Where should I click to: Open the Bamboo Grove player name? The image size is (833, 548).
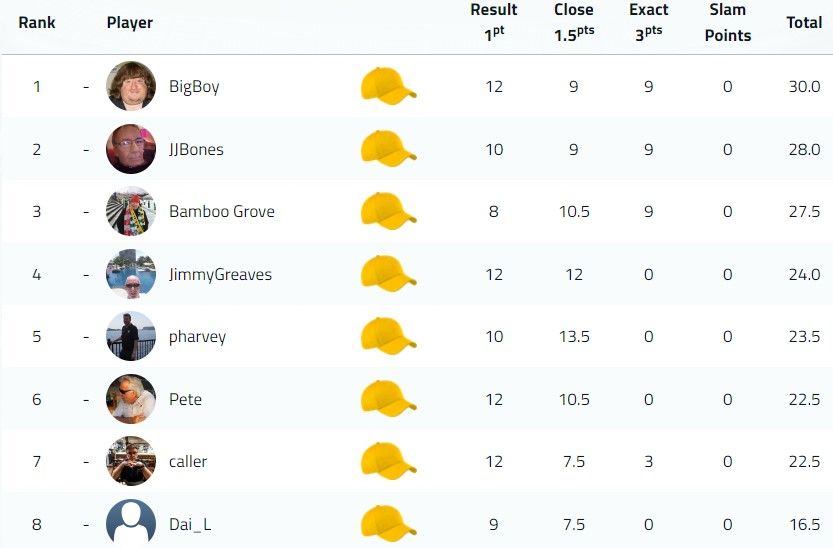click(x=222, y=211)
